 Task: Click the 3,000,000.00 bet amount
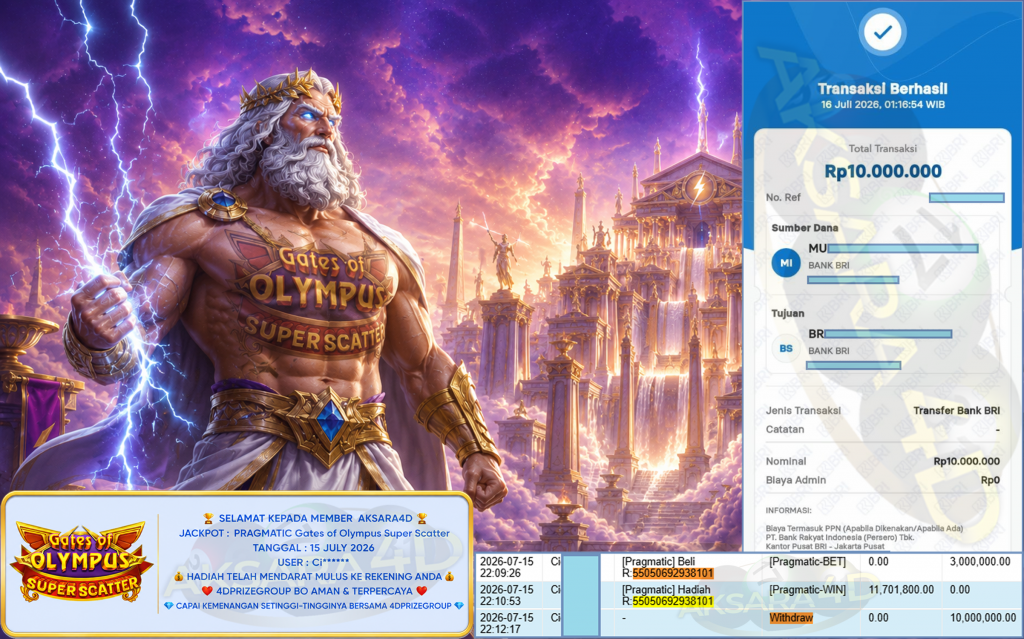point(980,561)
